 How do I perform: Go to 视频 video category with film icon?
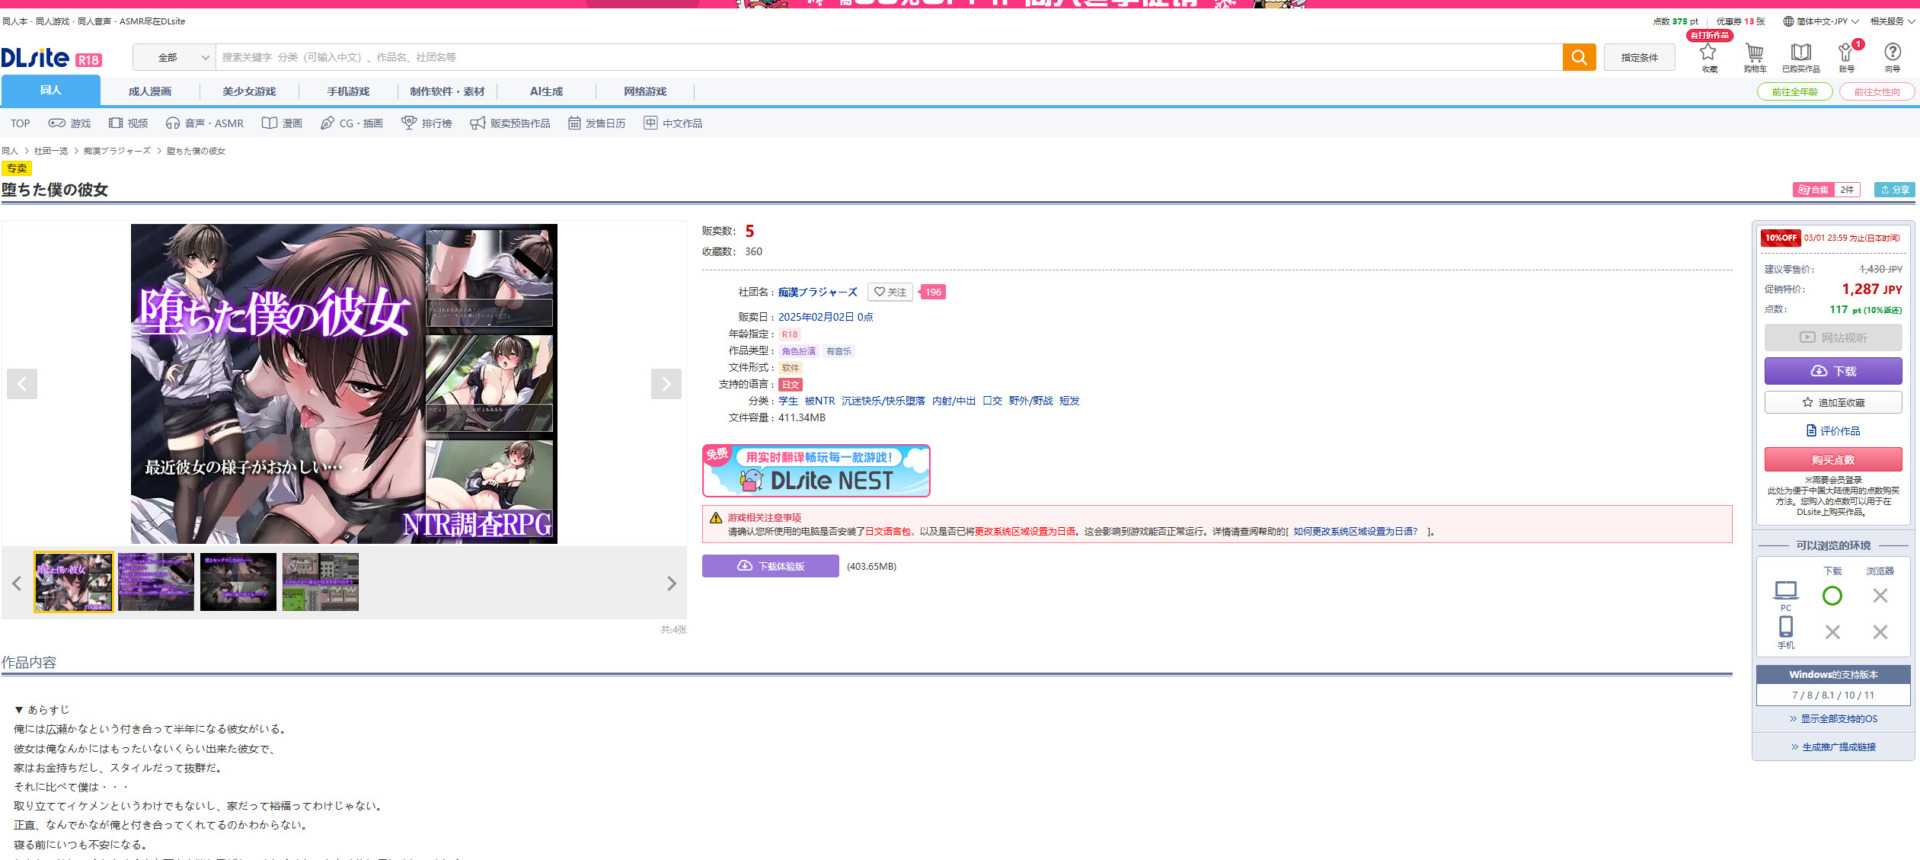click(128, 123)
